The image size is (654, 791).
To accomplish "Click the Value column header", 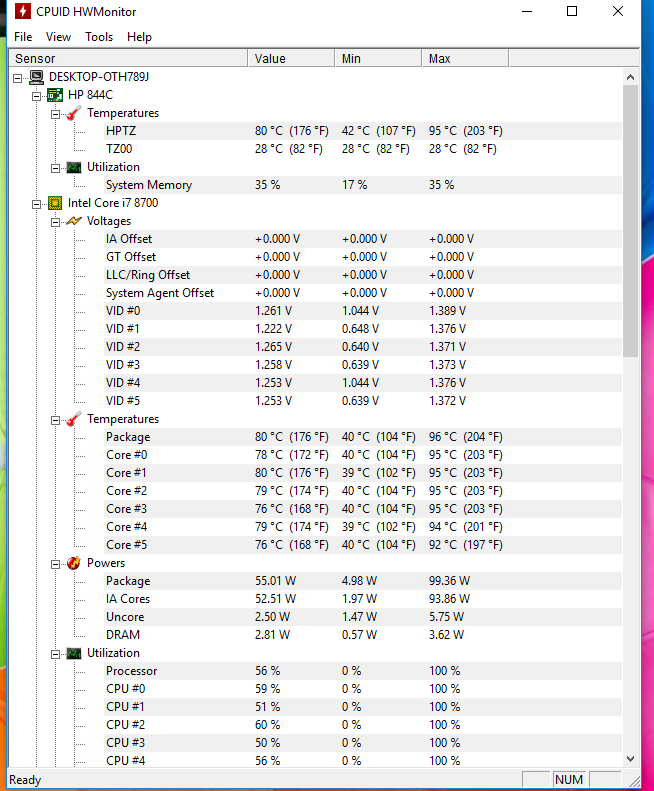I will (291, 59).
